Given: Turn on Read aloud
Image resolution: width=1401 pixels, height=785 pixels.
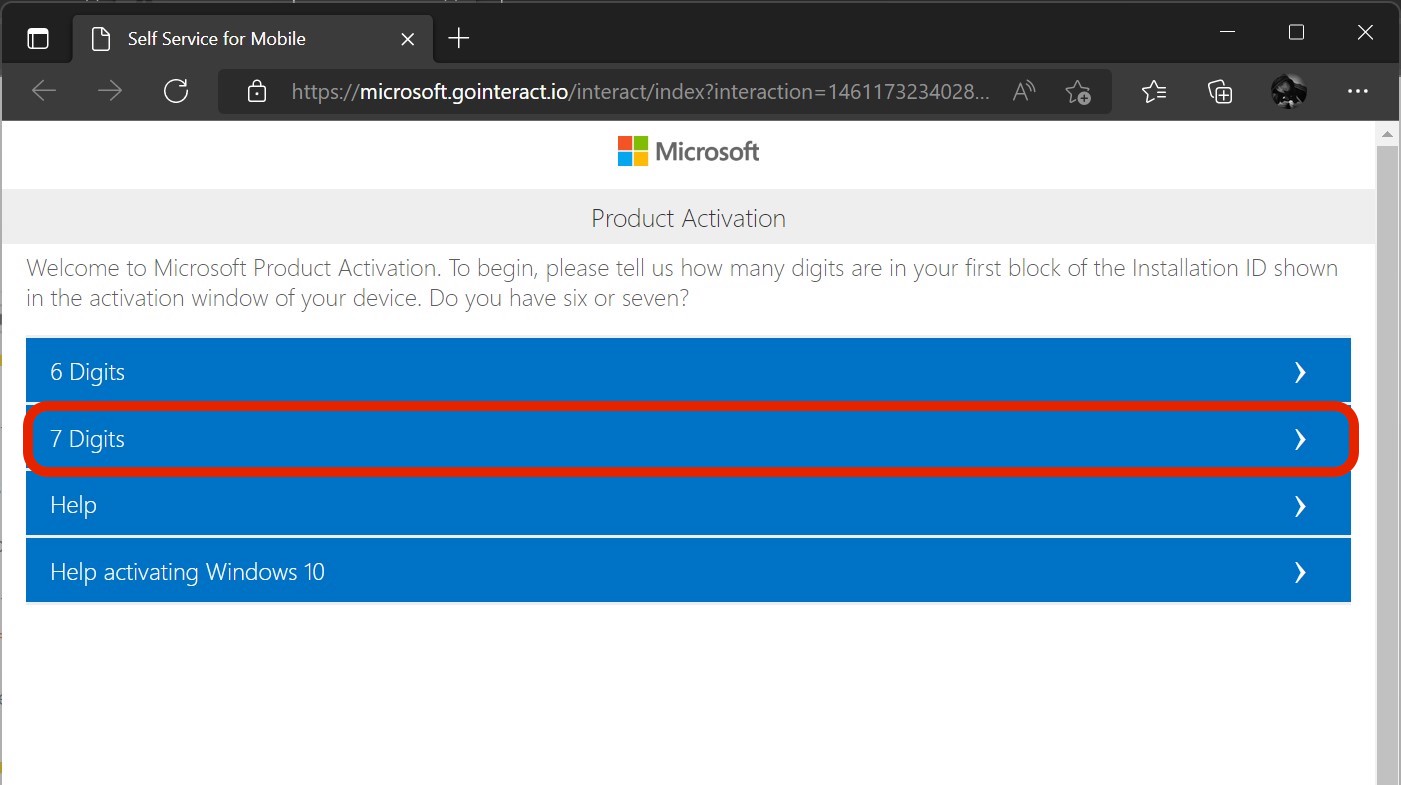Looking at the screenshot, I should coord(1023,92).
